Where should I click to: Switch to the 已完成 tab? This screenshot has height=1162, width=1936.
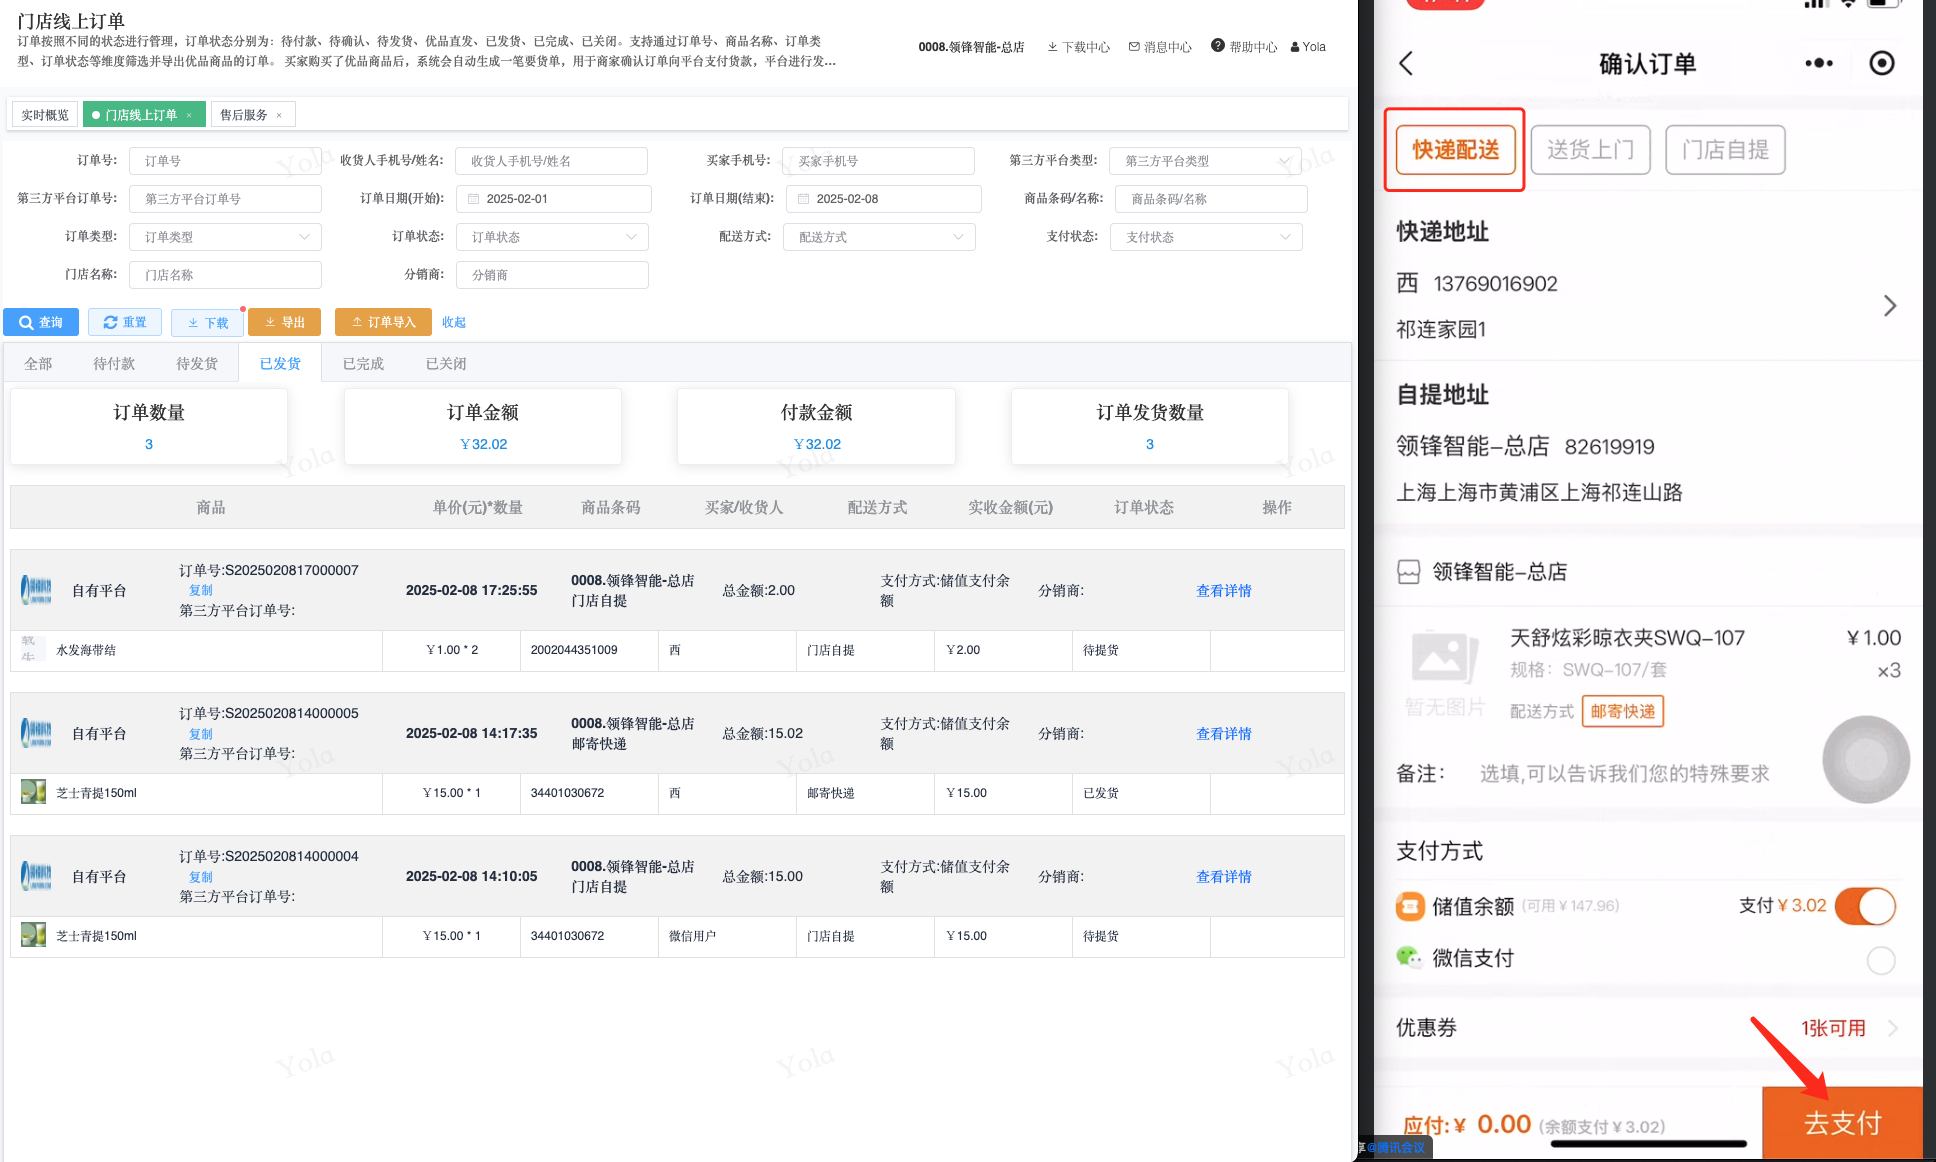tap(363, 364)
